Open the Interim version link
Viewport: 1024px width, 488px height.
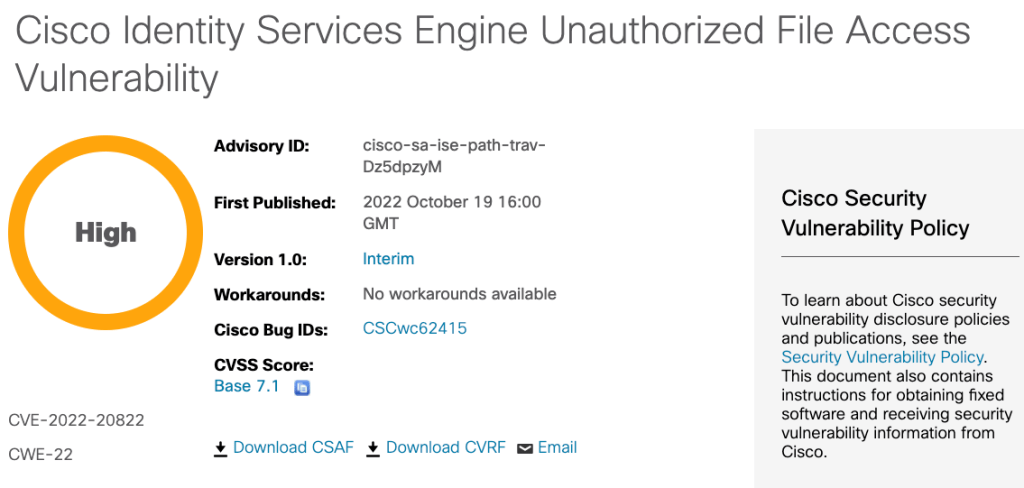click(388, 259)
